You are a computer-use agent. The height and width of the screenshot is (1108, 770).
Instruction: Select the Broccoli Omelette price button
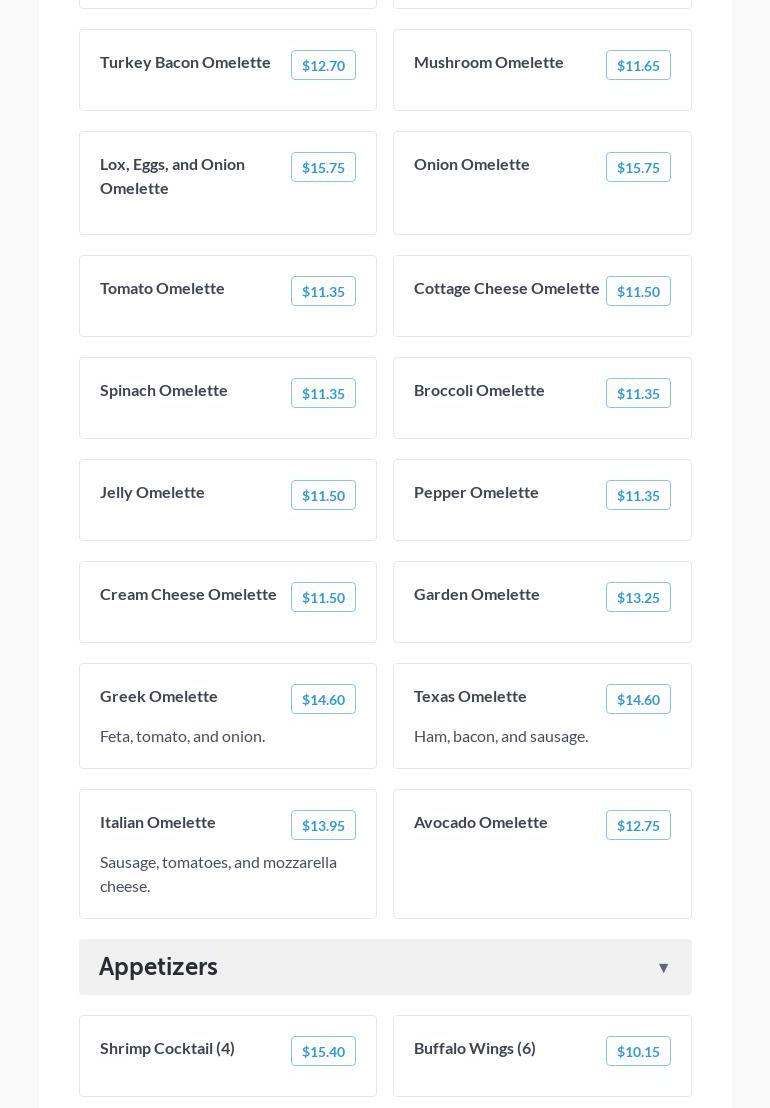tap(638, 394)
